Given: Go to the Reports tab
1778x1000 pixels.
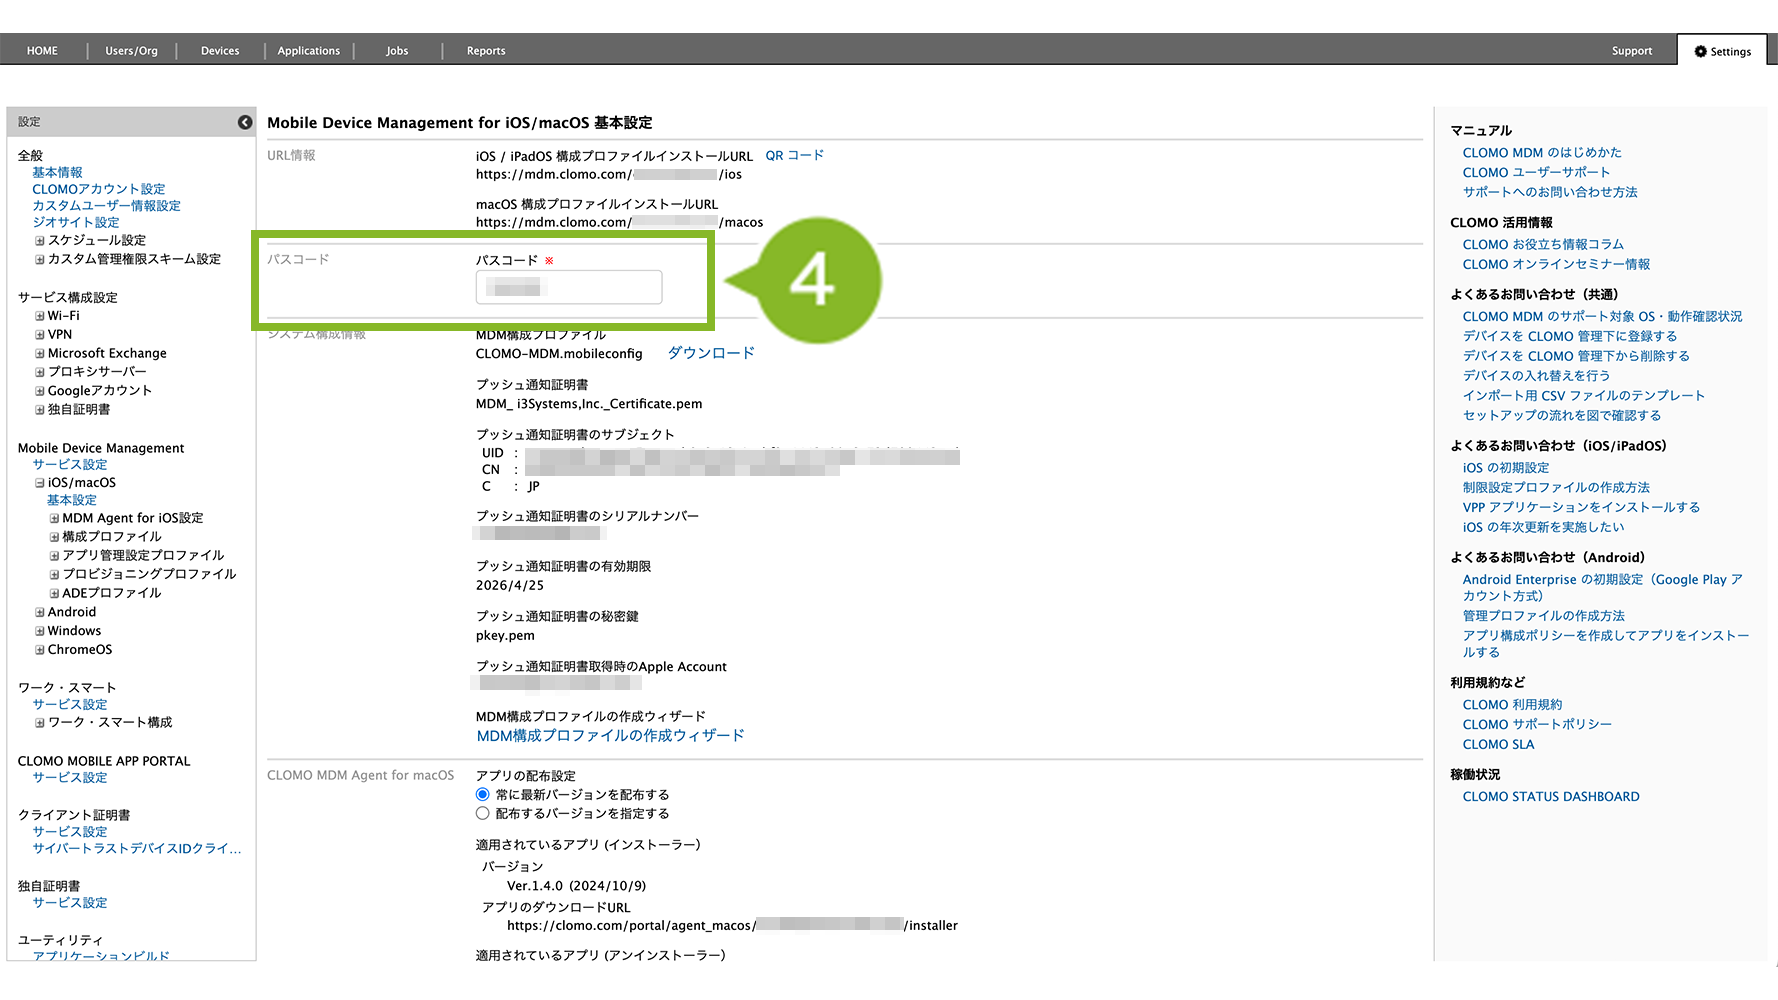Looking at the screenshot, I should (486, 51).
